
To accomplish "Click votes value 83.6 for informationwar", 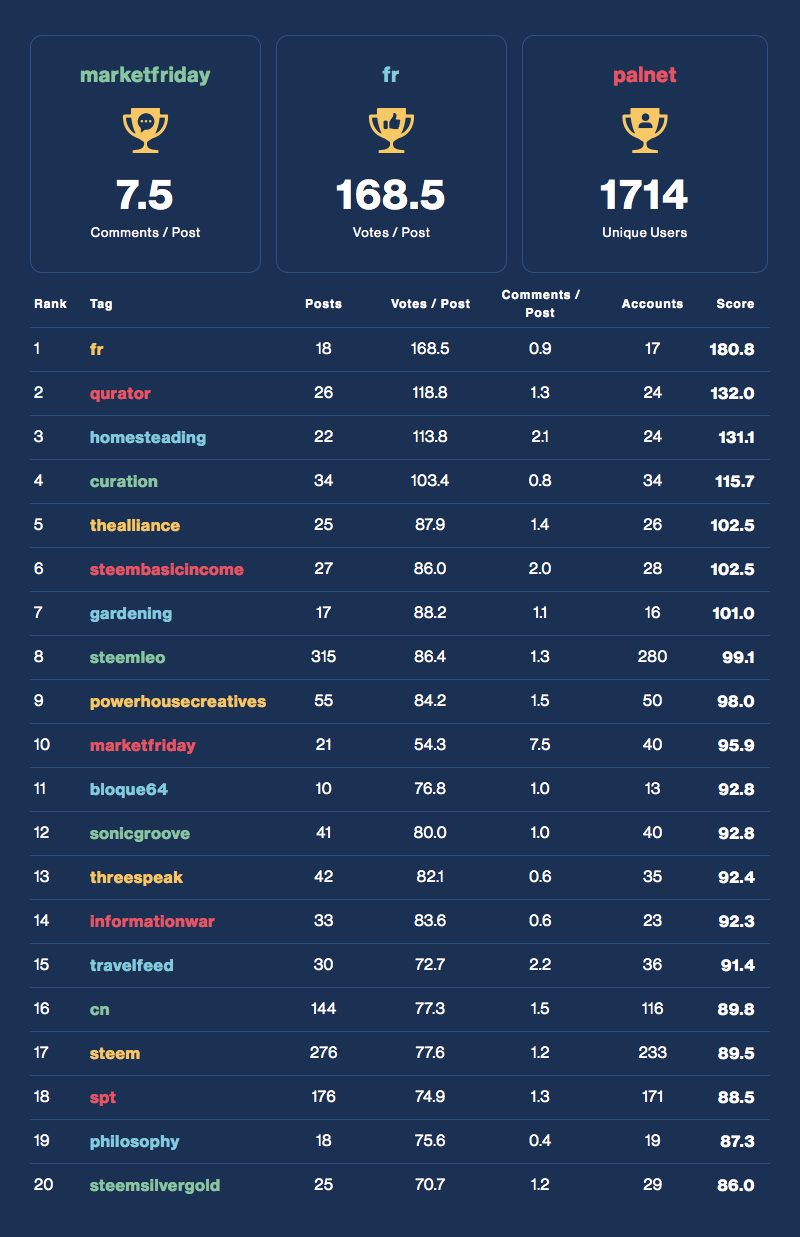I will pyautogui.click(x=430, y=921).
